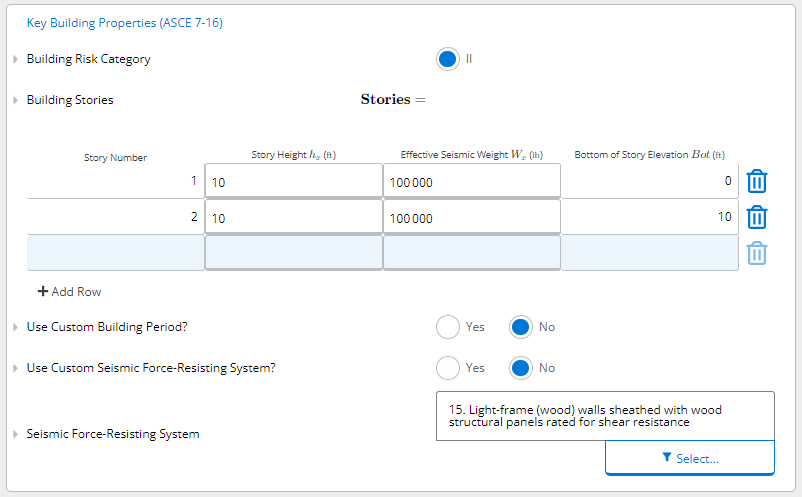Expand the Seismic Force-Resisting System item
This screenshot has width=802, height=497.
15,434
